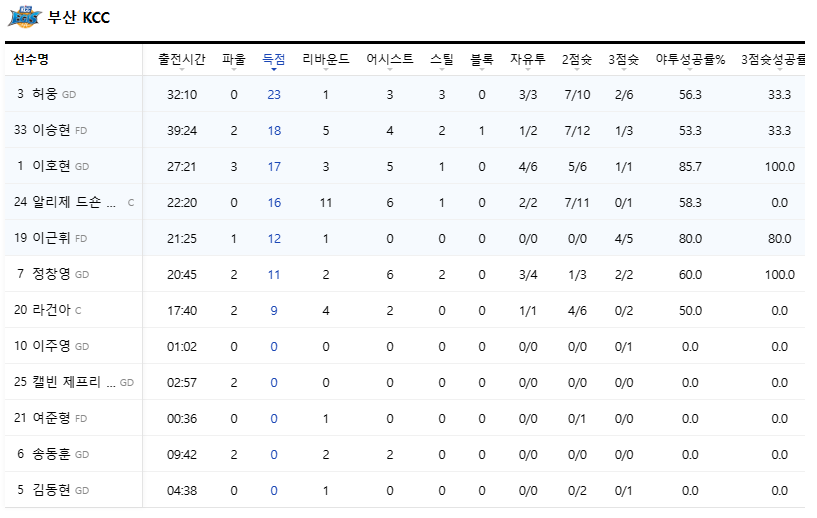Image resolution: width=817 pixels, height=518 pixels.
Task: Click the Busan KCC team logo
Action: (x=24, y=17)
